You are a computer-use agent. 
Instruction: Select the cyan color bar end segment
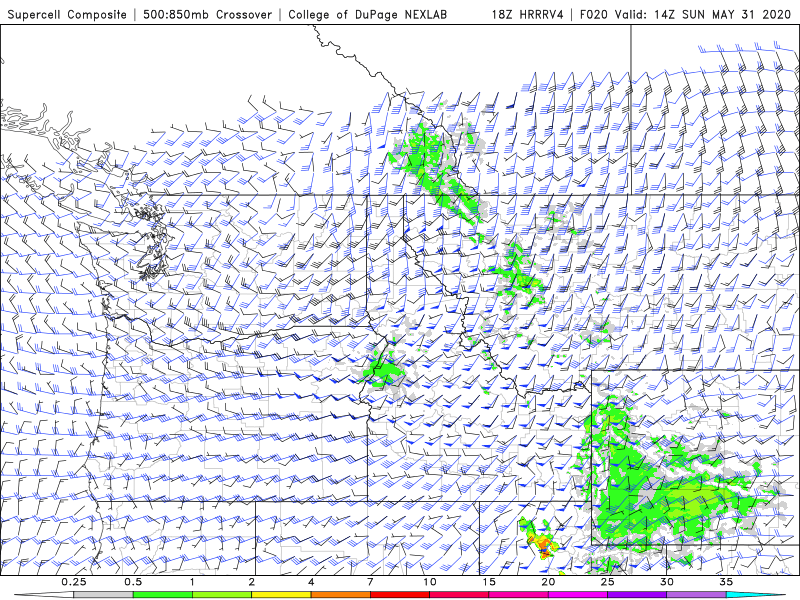tap(755, 594)
